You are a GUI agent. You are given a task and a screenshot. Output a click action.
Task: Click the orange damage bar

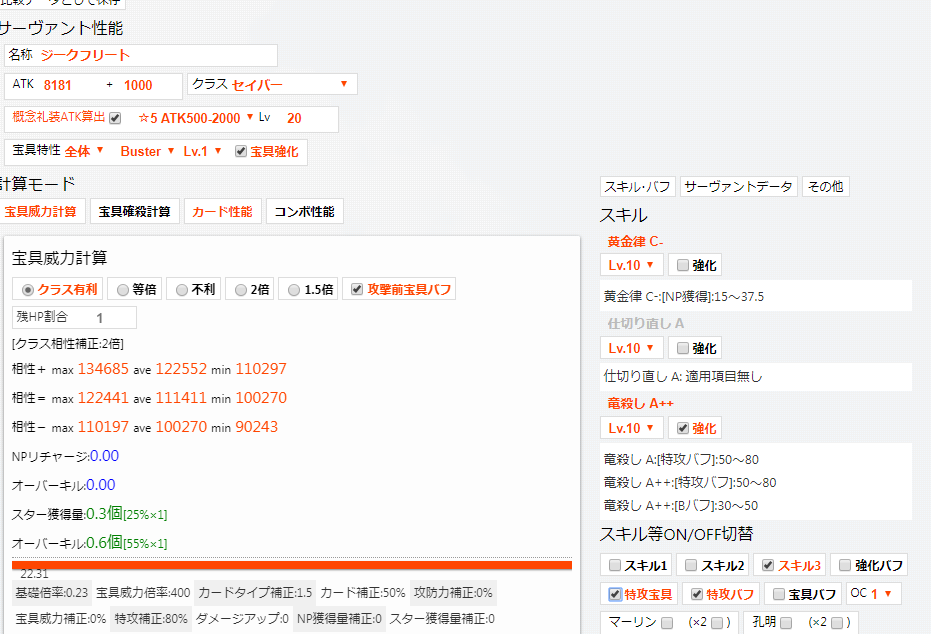[x=292, y=565]
